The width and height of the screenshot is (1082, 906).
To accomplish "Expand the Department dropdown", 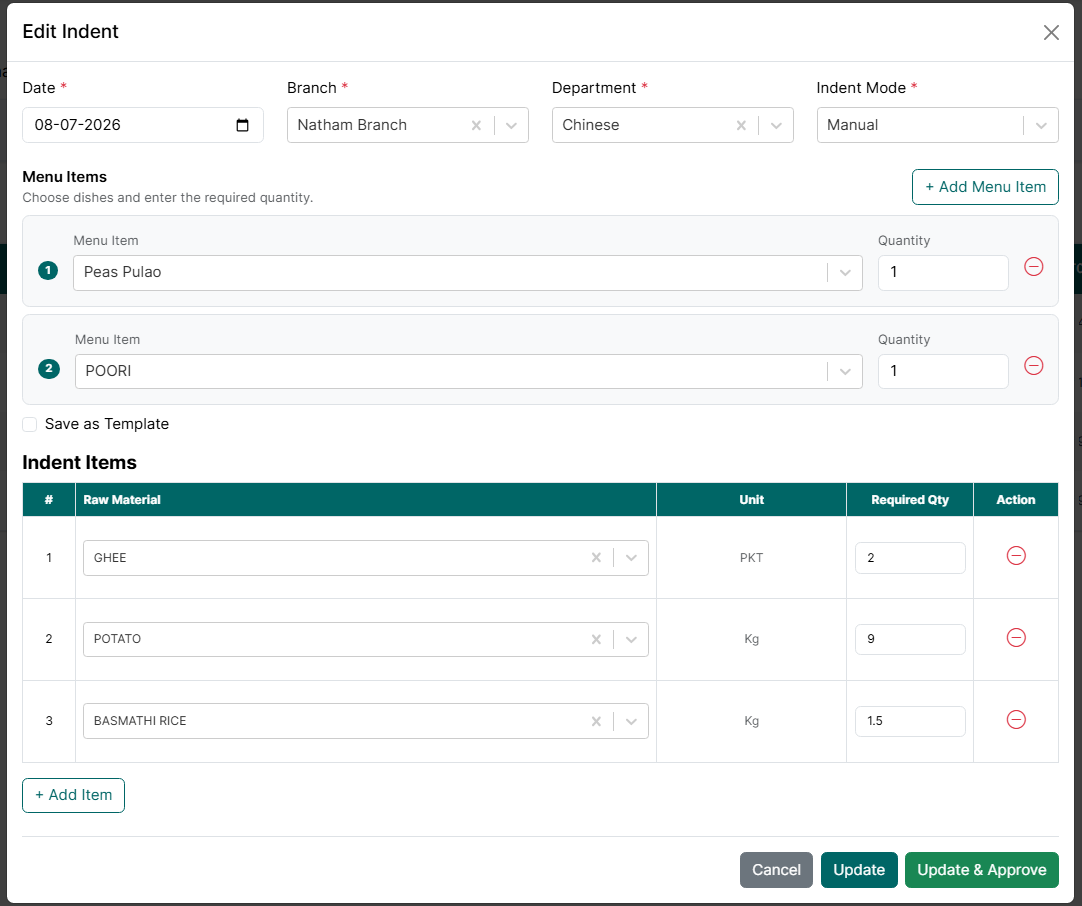I will pyautogui.click(x=776, y=126).
